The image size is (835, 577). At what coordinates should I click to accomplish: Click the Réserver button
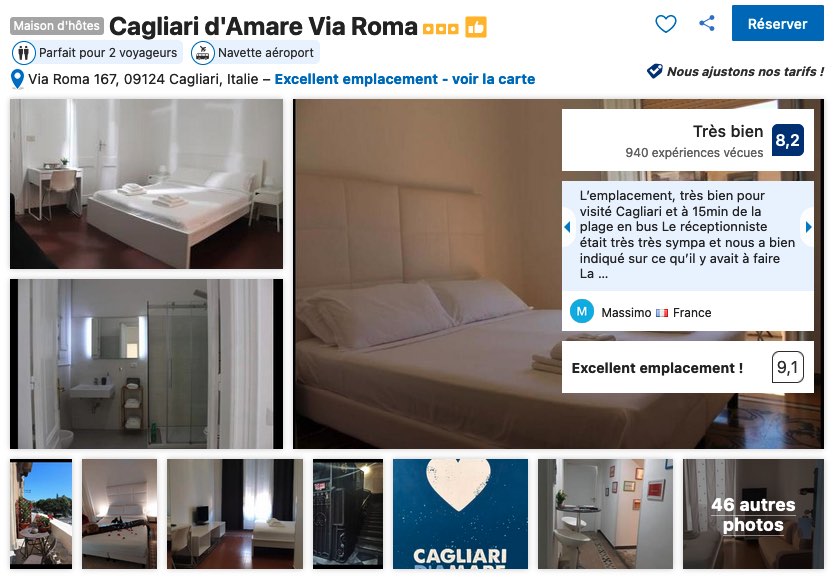point(777,23)
